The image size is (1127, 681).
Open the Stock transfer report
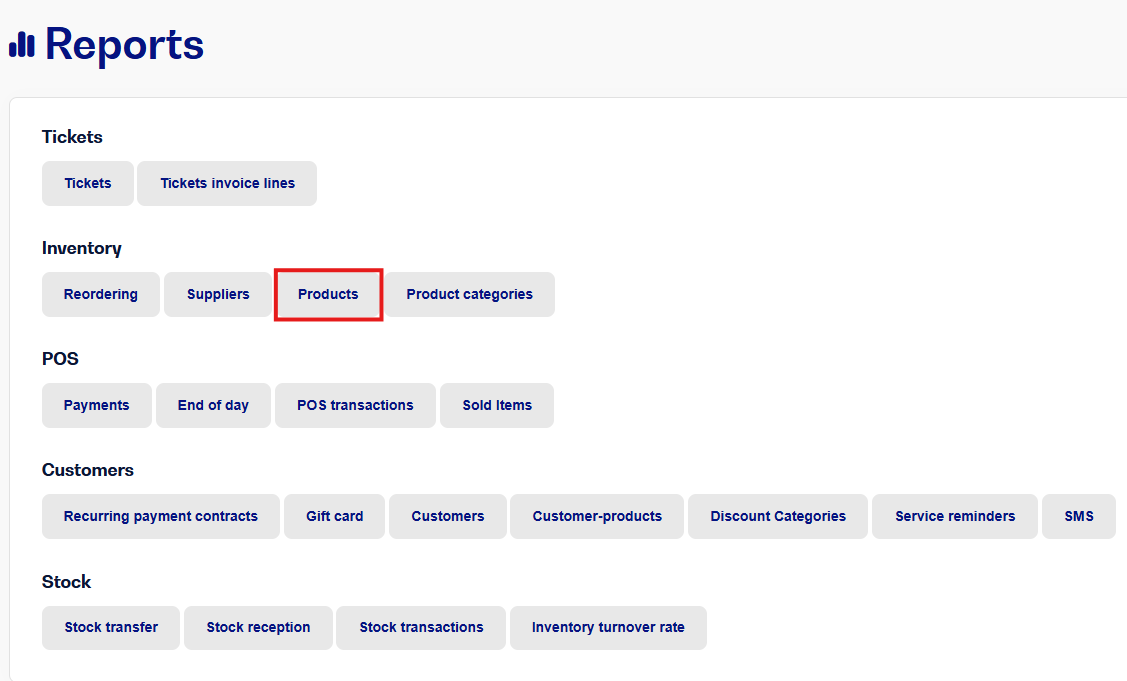click(111, 628)
